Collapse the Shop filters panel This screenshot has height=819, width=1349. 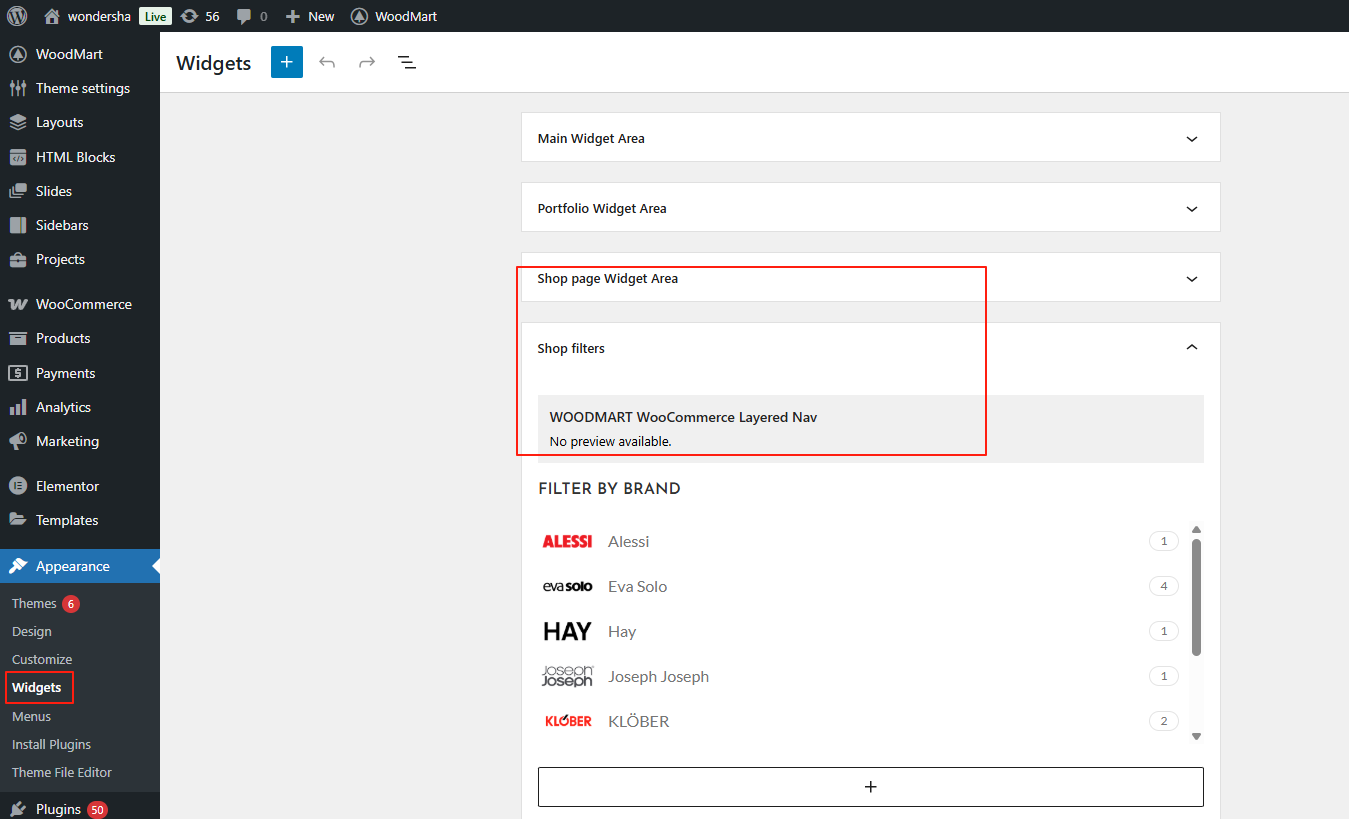[x=1191, y=347]
